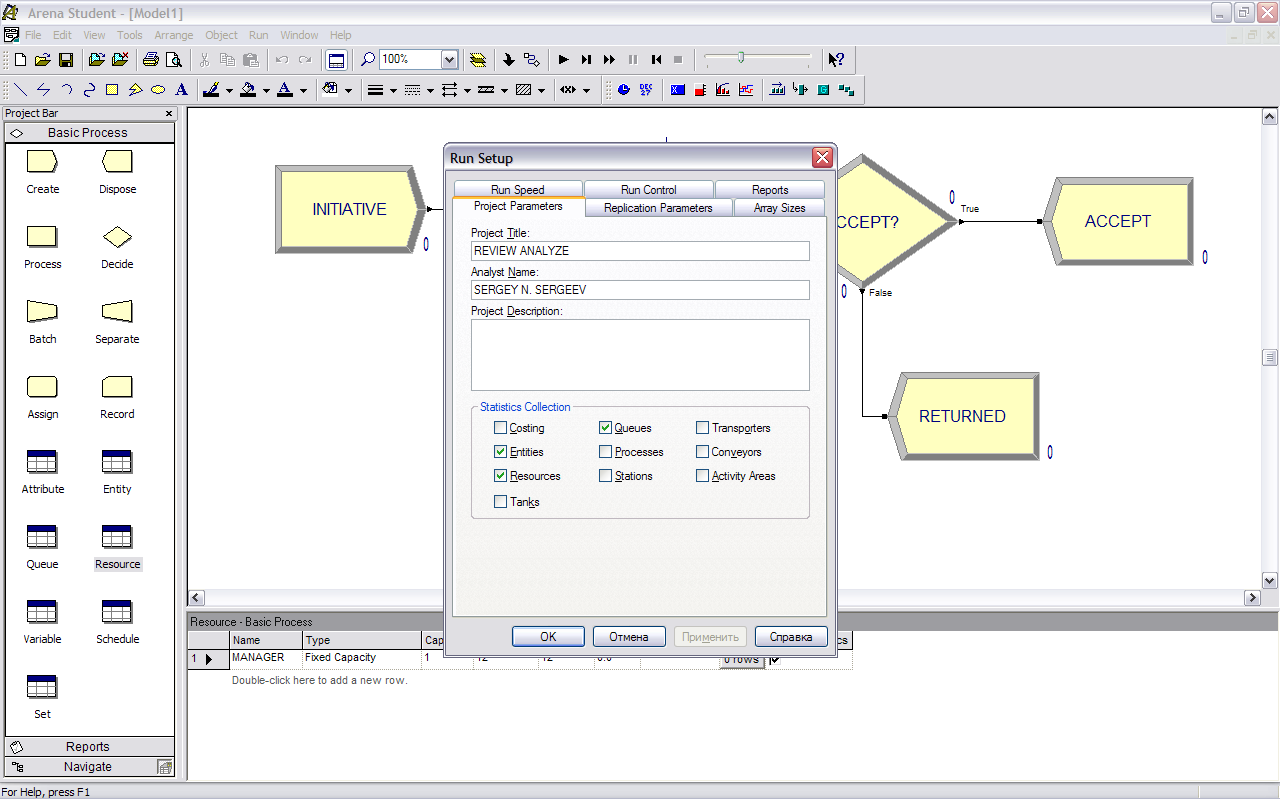Expand the Reports panel in Project Bar
The height and width of the screenshot is (800, 1280).
[88, 747]
